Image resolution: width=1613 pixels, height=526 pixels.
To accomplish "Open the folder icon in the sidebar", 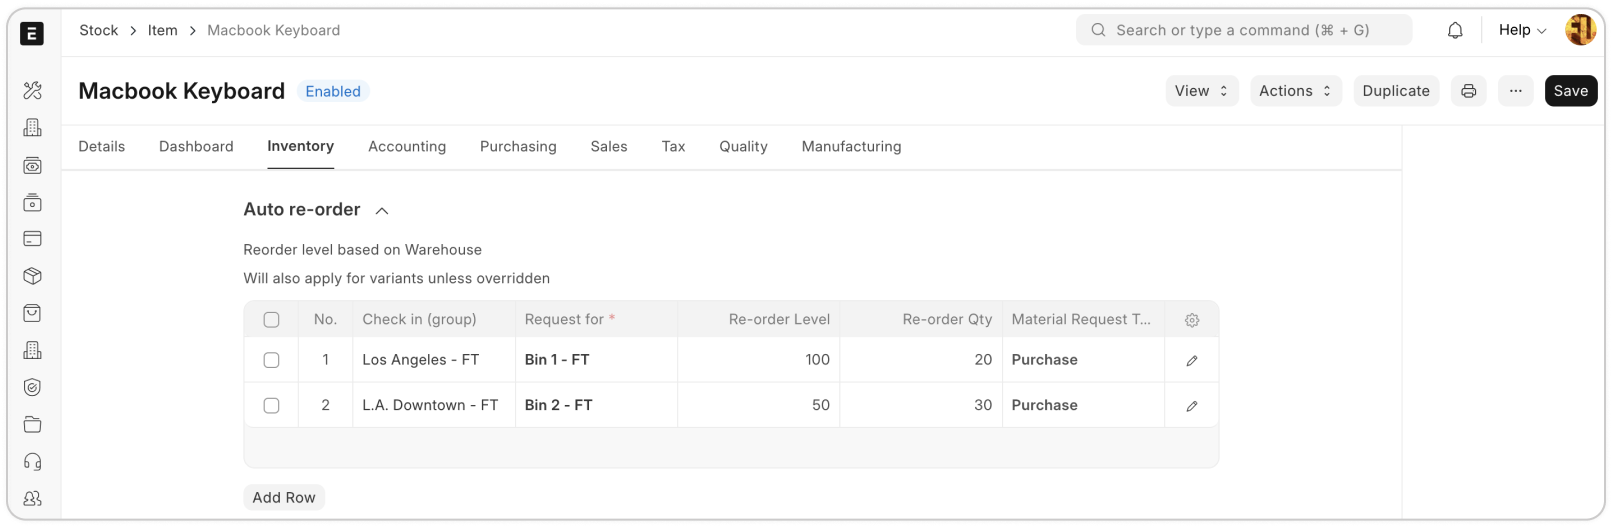I will pos(32,424).
